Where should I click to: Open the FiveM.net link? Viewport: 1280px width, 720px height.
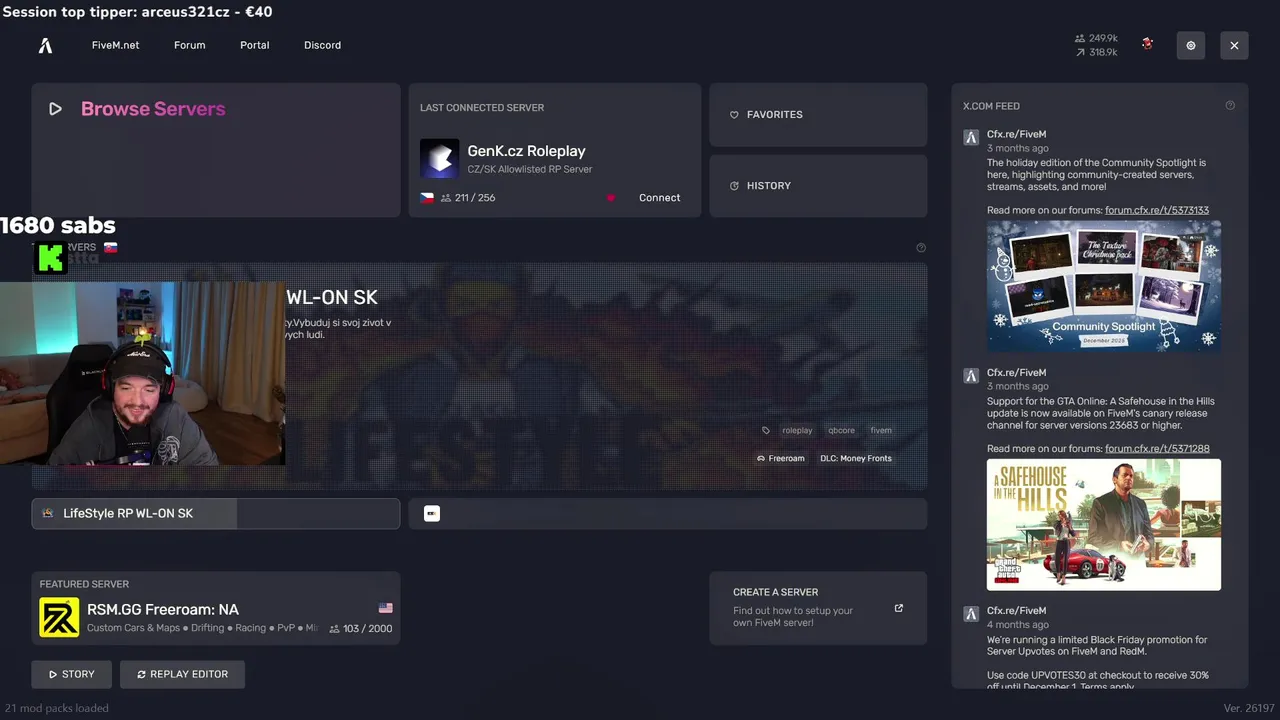click(x=115, y=45)
